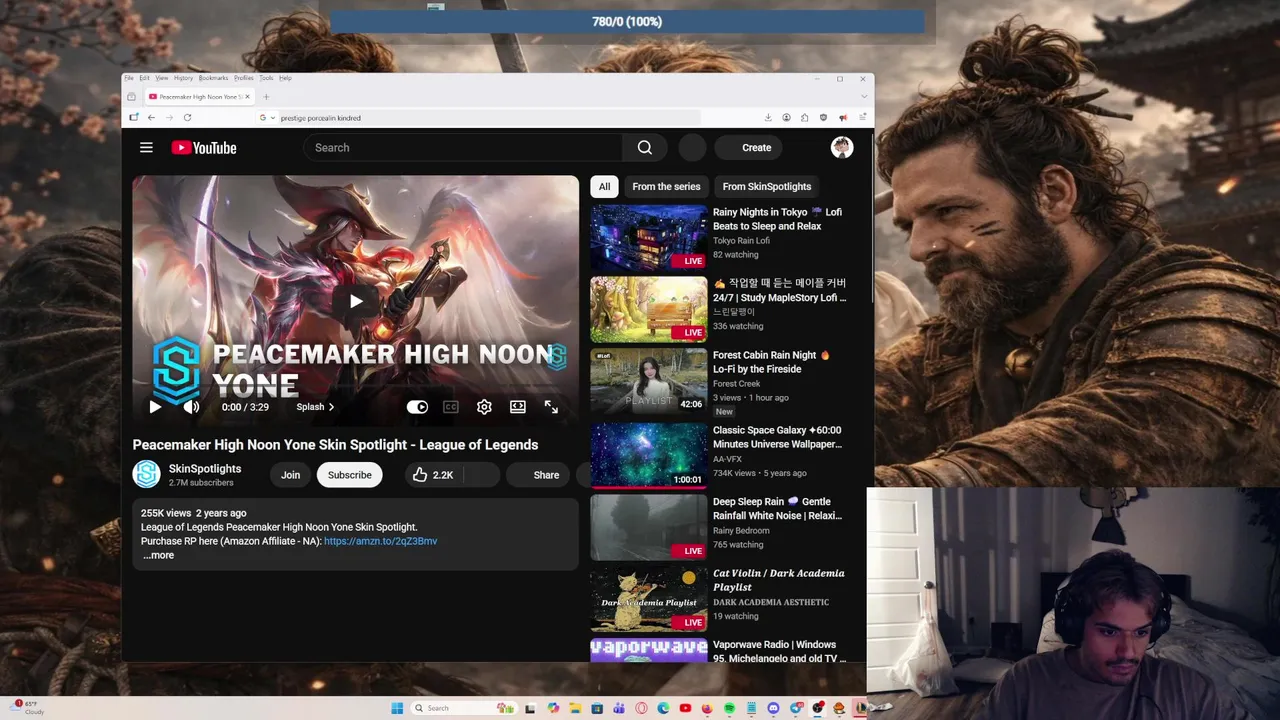Screen dimensions: 1280x720
Task: Launch Spotify from the taskbar
Action: click(730, 708)
